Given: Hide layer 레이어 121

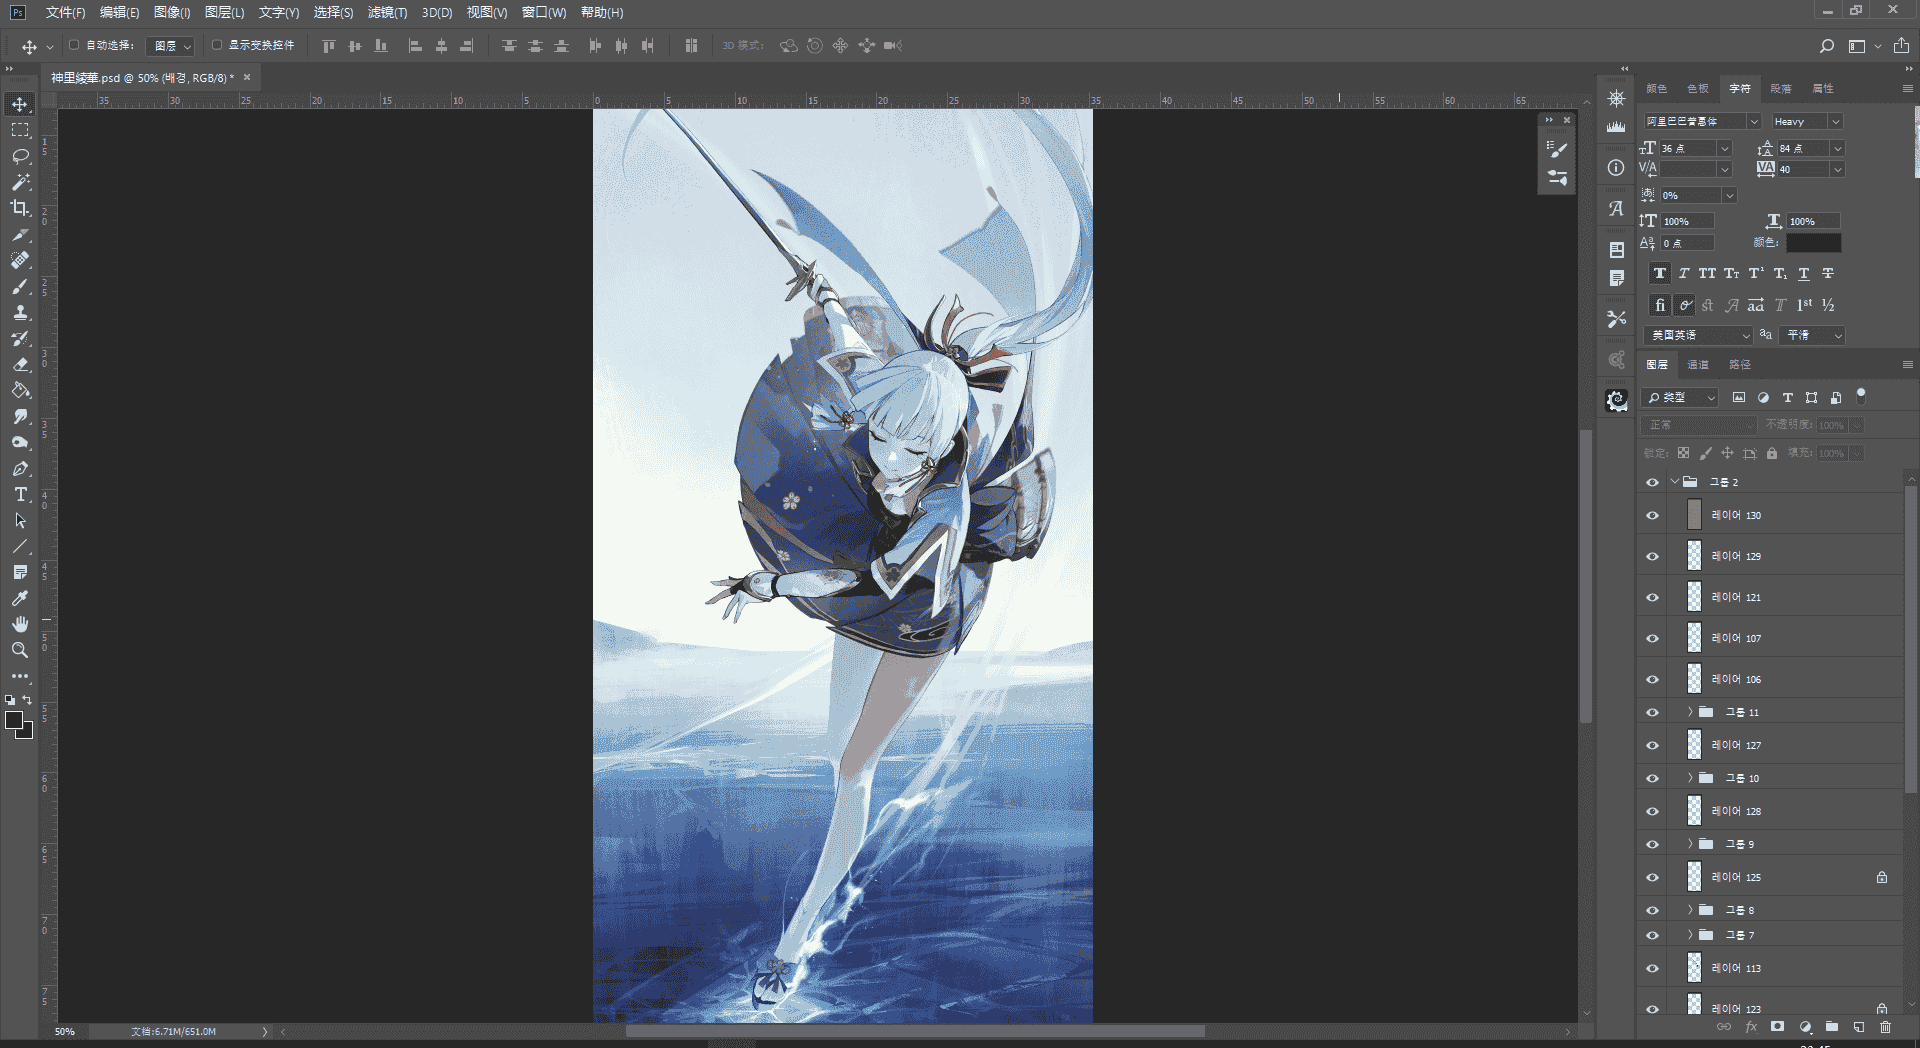Looking at the screenshot, I should pos(1652,598).
